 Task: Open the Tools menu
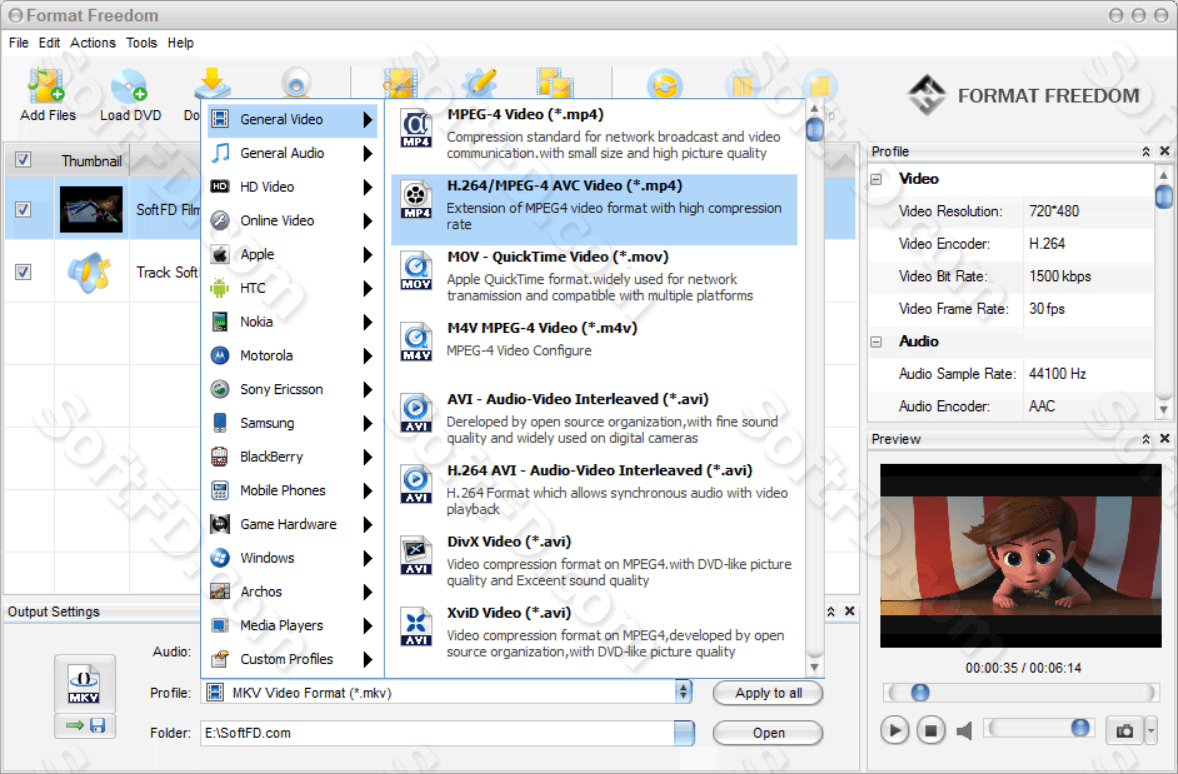141,43
